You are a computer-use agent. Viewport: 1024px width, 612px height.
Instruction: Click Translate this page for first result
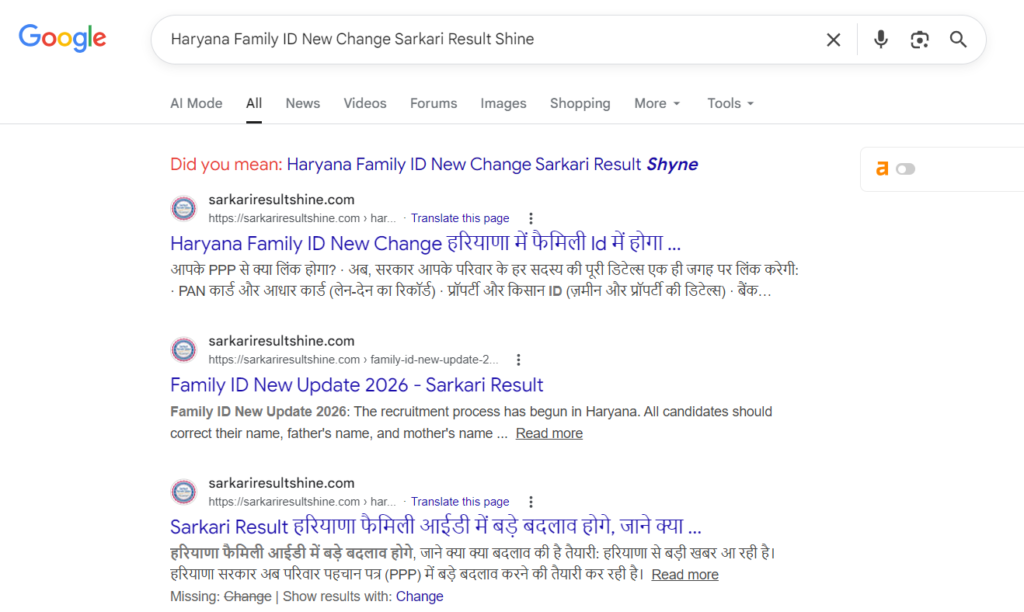(x=460, y=218)
